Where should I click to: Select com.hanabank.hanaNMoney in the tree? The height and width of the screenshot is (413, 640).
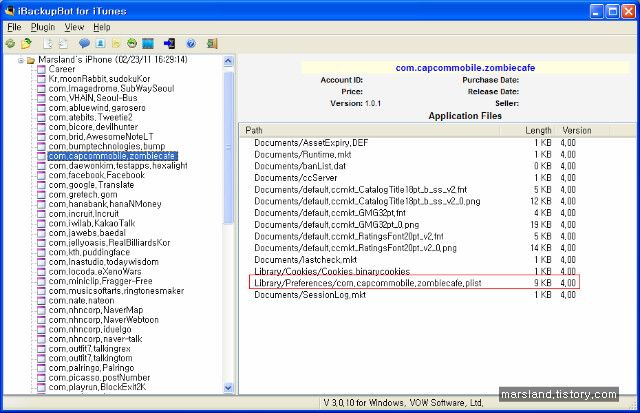pyautogui.click(x=105, y=204)
